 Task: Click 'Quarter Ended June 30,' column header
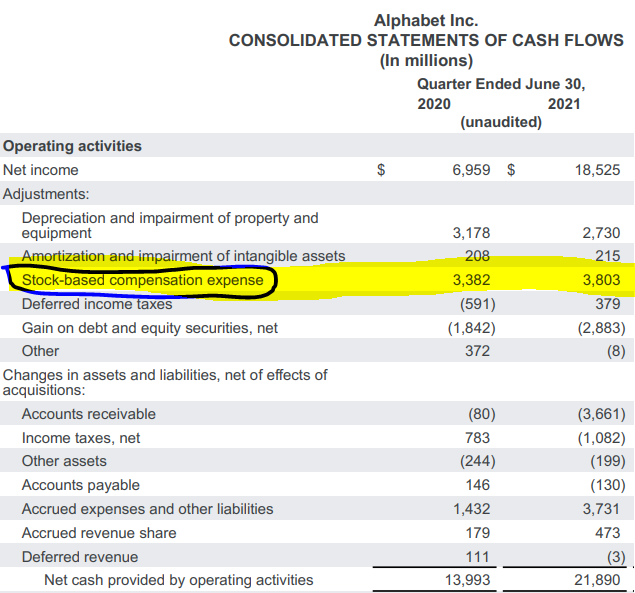[x=501, y=84]
